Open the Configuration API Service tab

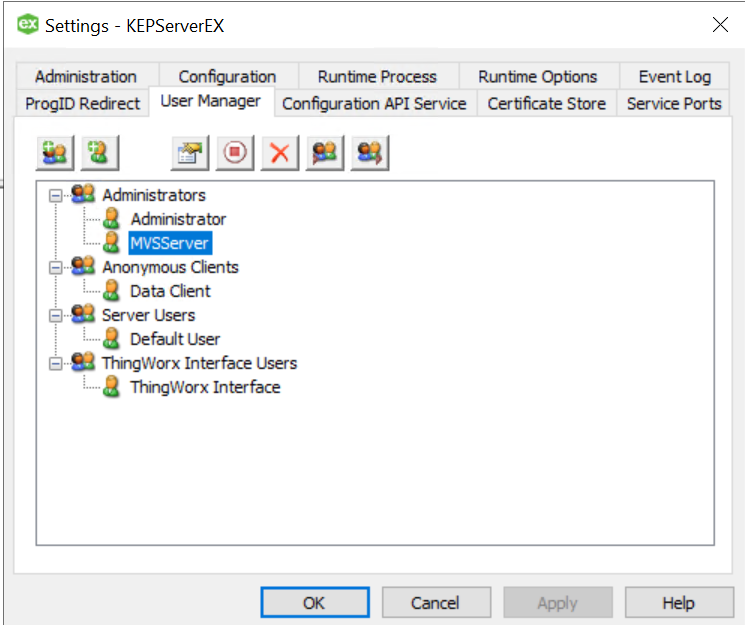(374, 103)
